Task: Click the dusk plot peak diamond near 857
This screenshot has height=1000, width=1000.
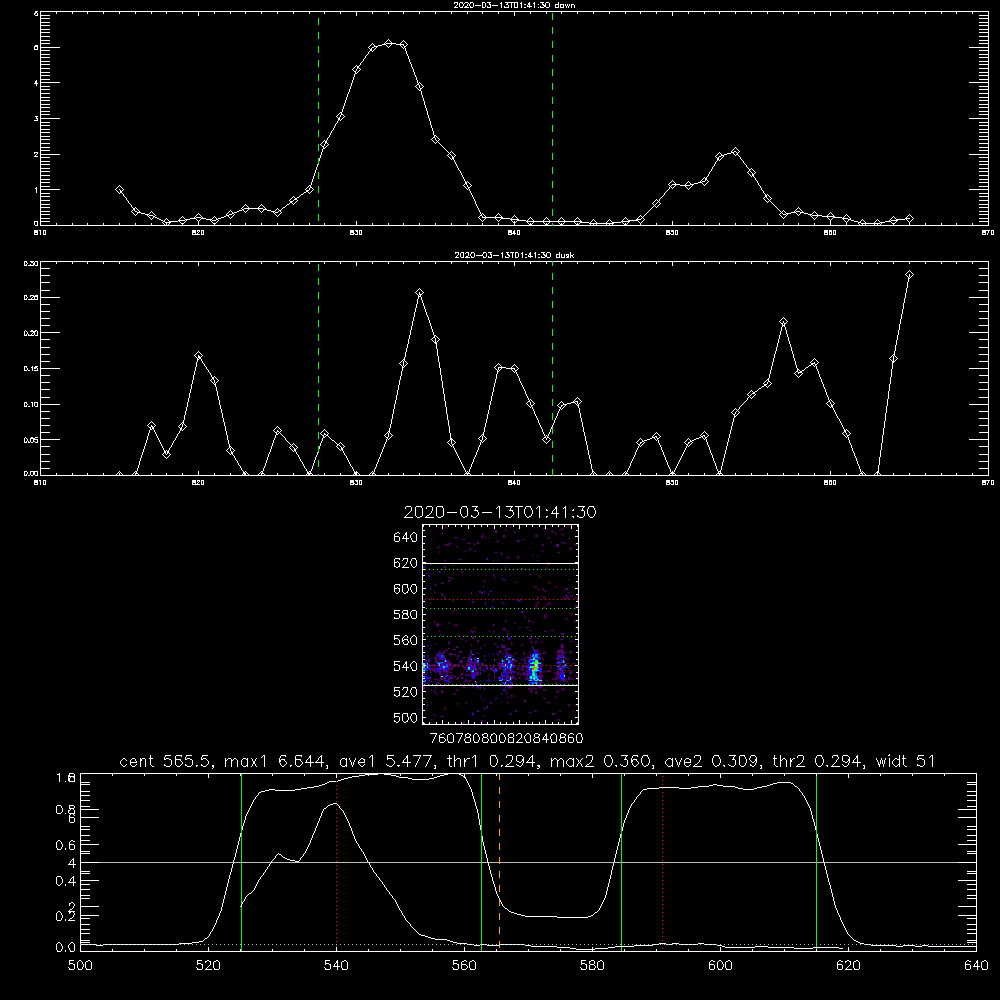Action: click(784, 322)
